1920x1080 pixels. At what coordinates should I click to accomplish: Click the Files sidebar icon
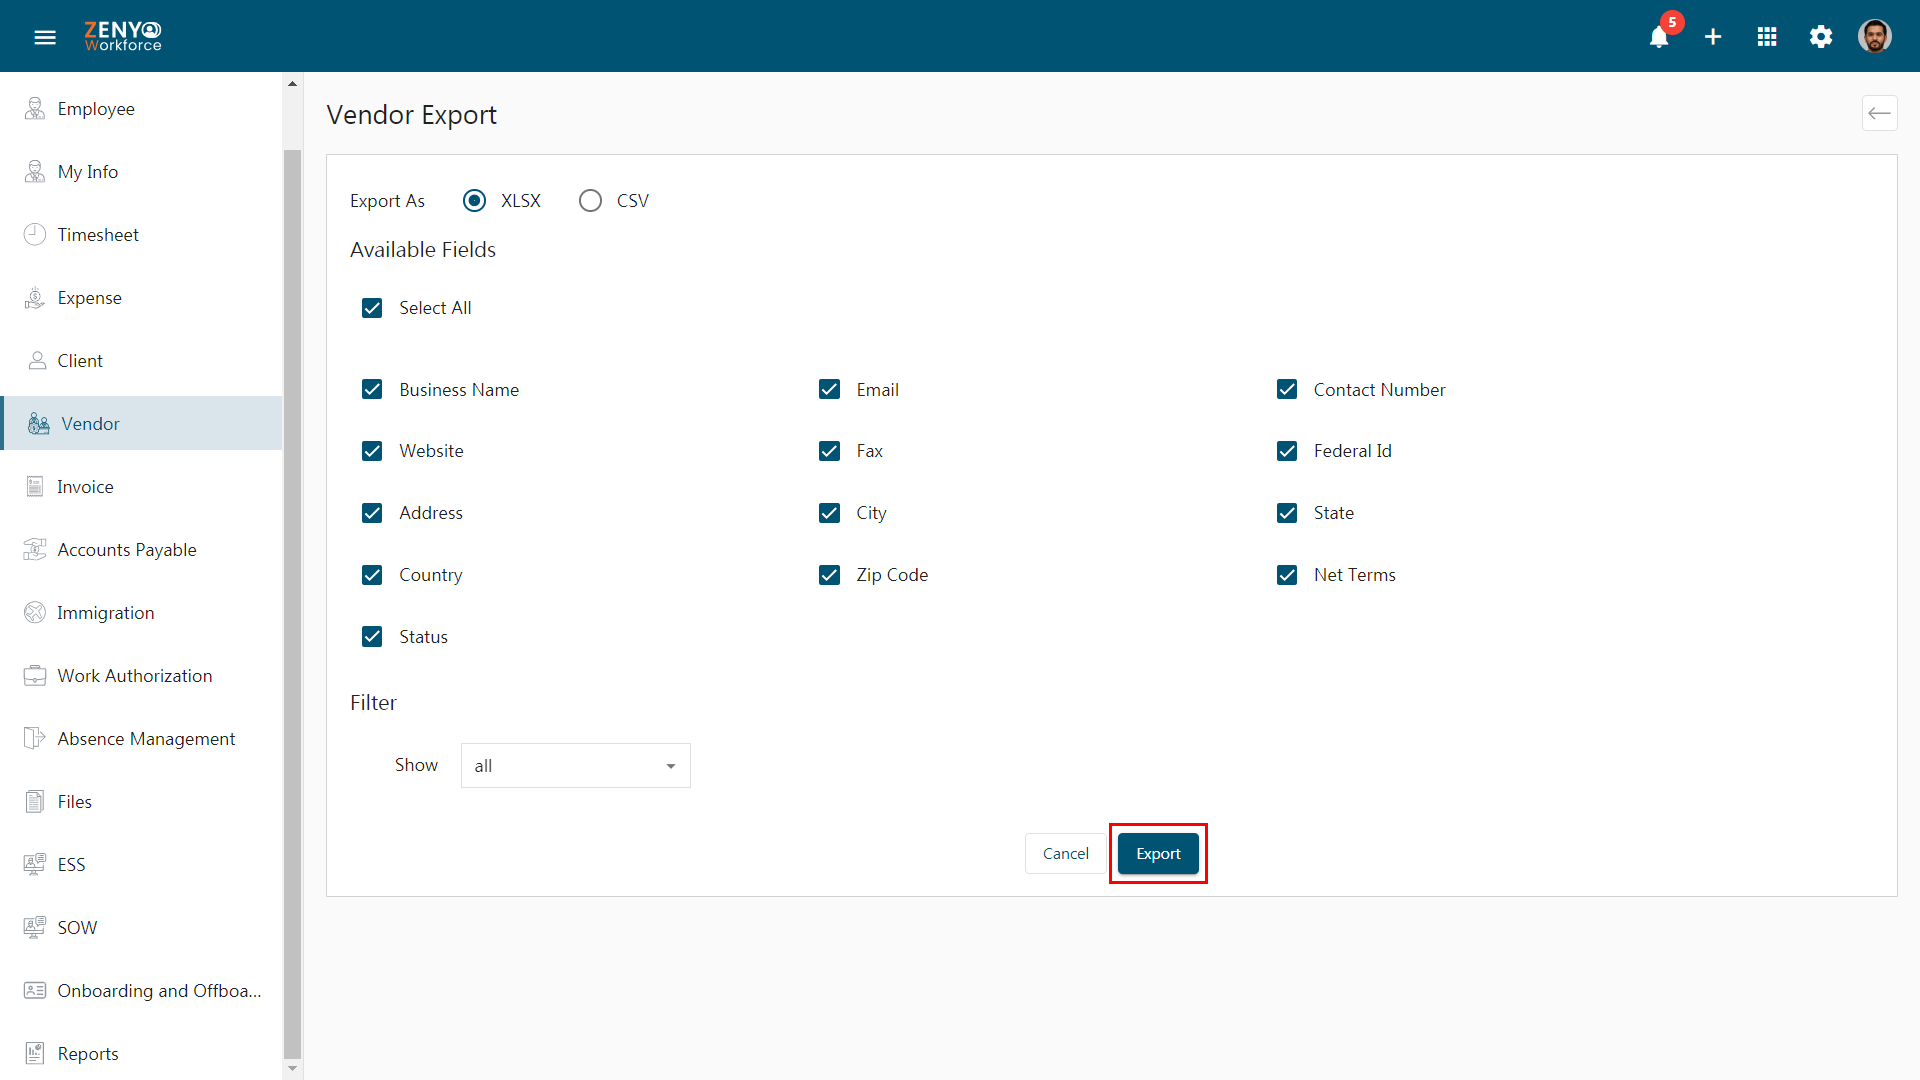coord(35,802)
